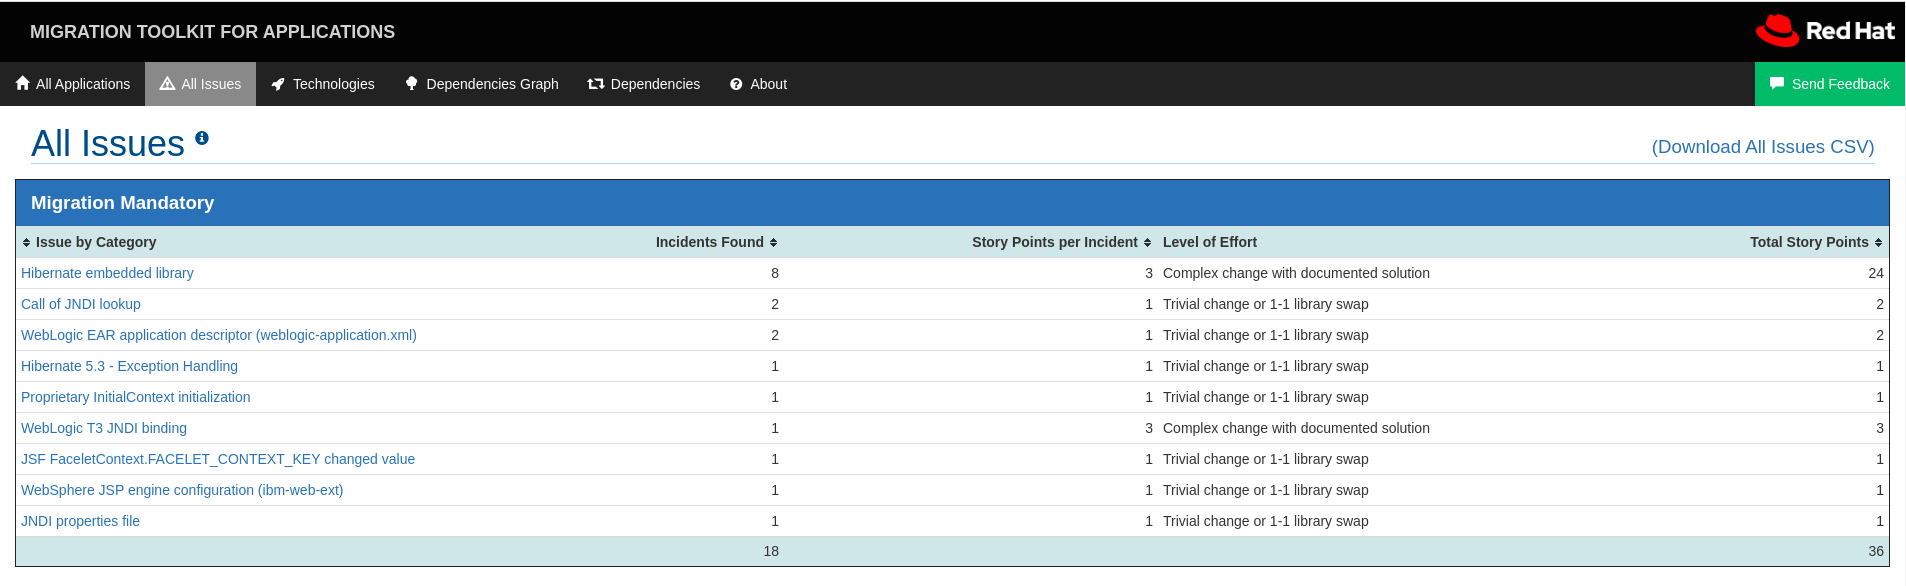
Task: Click Complex change text in Hibernate embedded row
Action: coord(1296,273)
